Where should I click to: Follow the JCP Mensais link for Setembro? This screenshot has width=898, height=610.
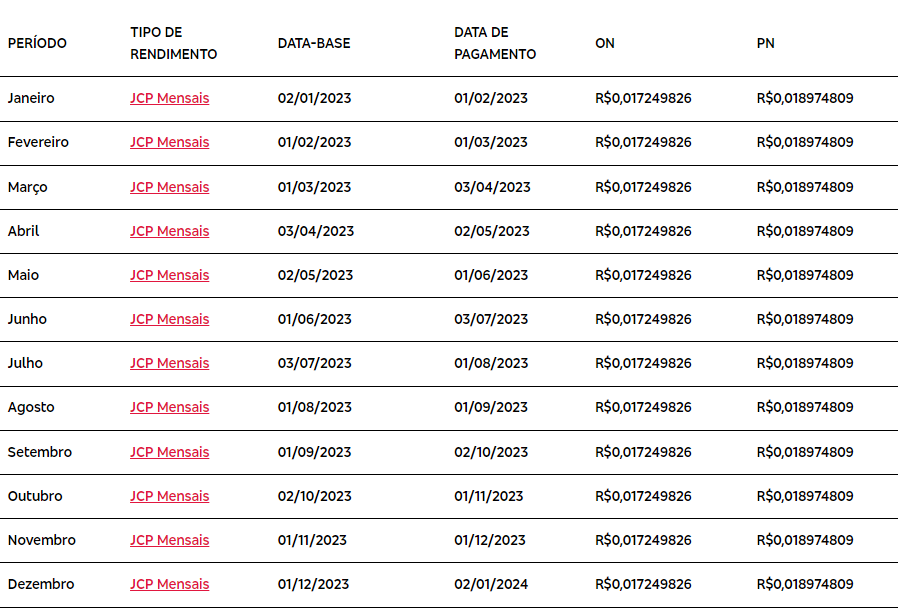(169, 452)
